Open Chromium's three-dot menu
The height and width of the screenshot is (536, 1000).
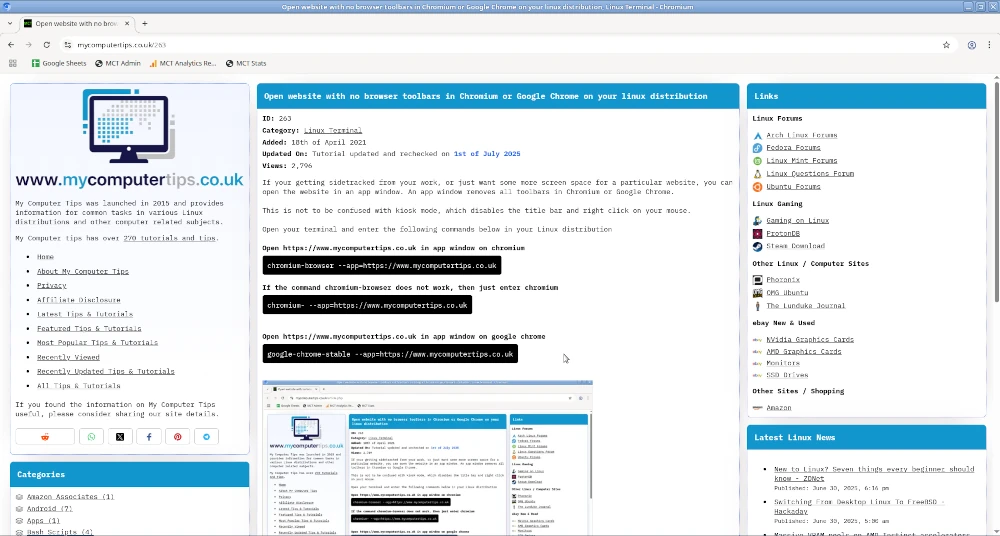[x=990, y=45]
